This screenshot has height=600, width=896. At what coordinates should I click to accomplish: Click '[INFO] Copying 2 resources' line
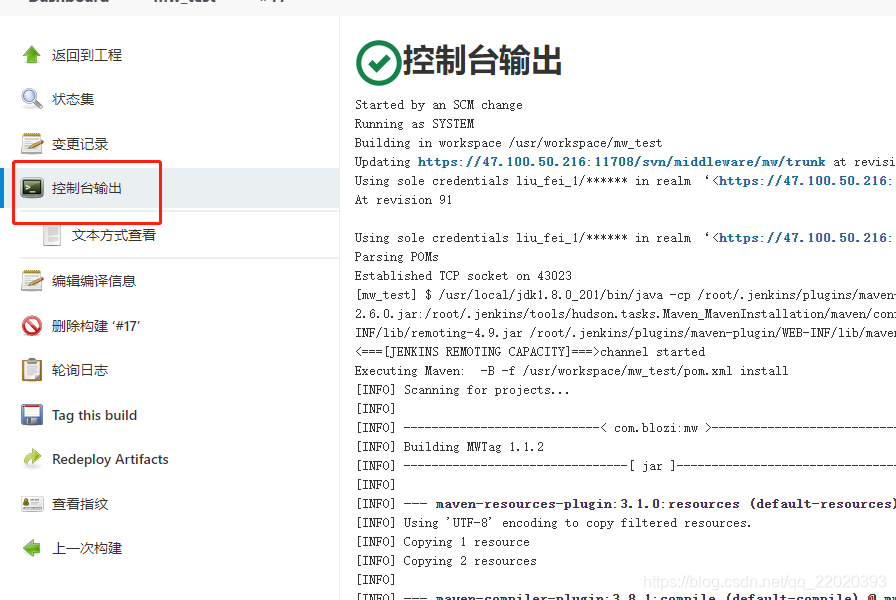pyautogui.click(x=446, y=561)
